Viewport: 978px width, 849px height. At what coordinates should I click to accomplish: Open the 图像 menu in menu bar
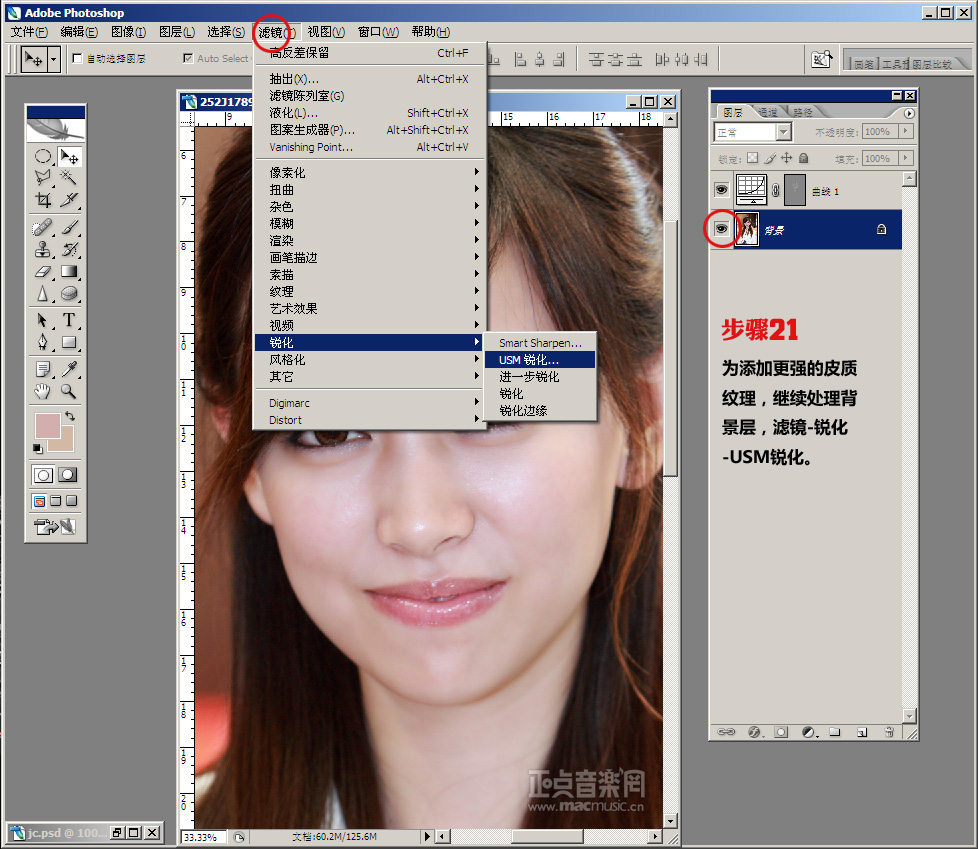(128, 32)
